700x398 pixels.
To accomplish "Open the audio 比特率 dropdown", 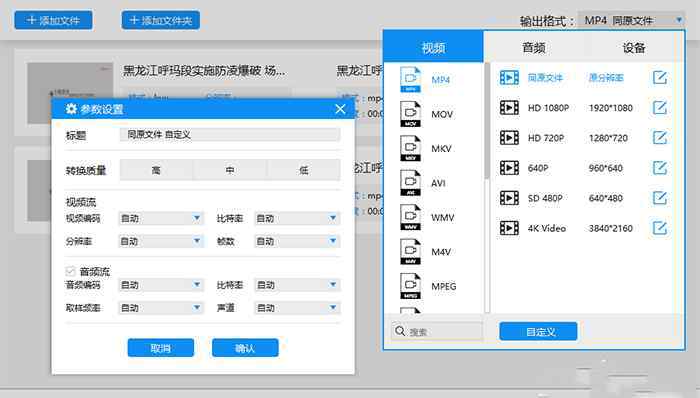I will point(297,285).
